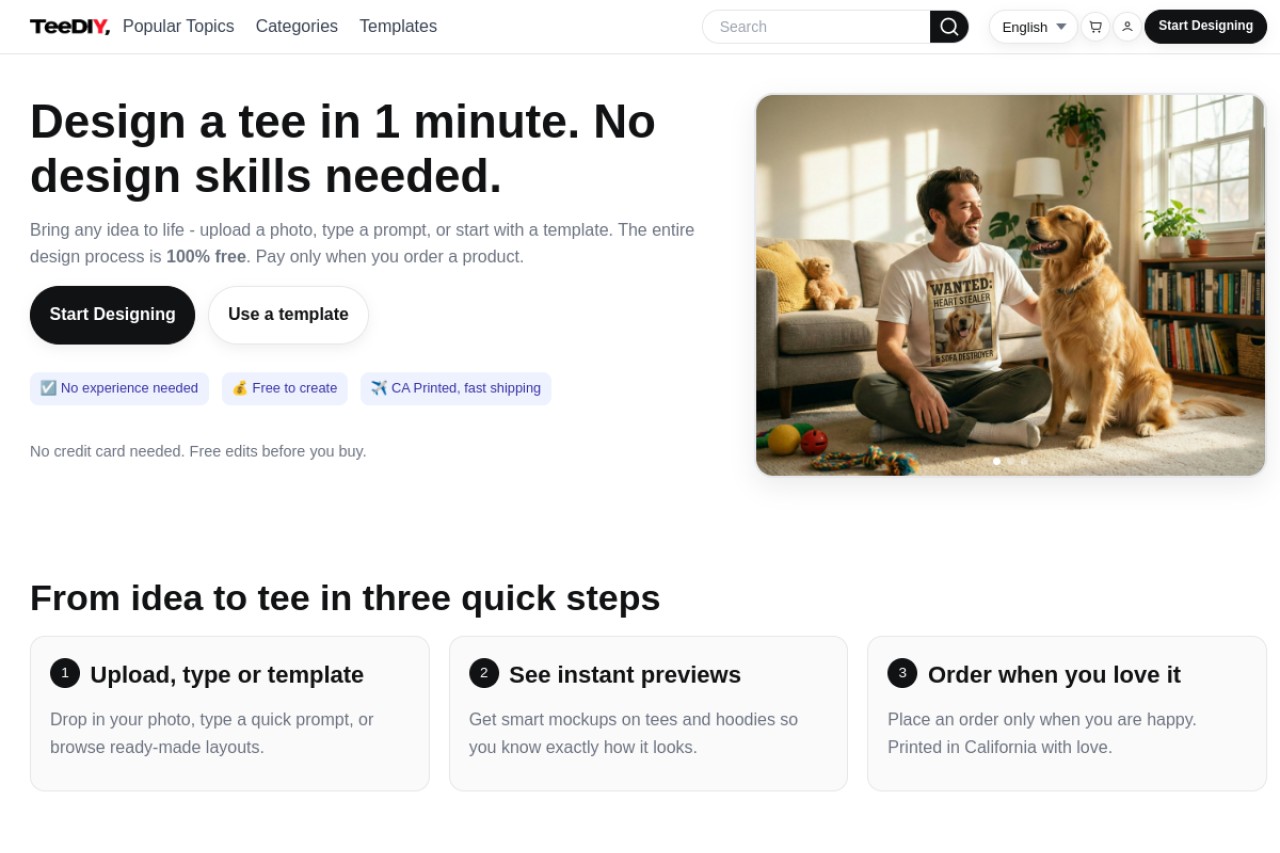Click the step 1 number badge
The height and width of the screenshot is (853, 1280).
click(x=65, y=673)
